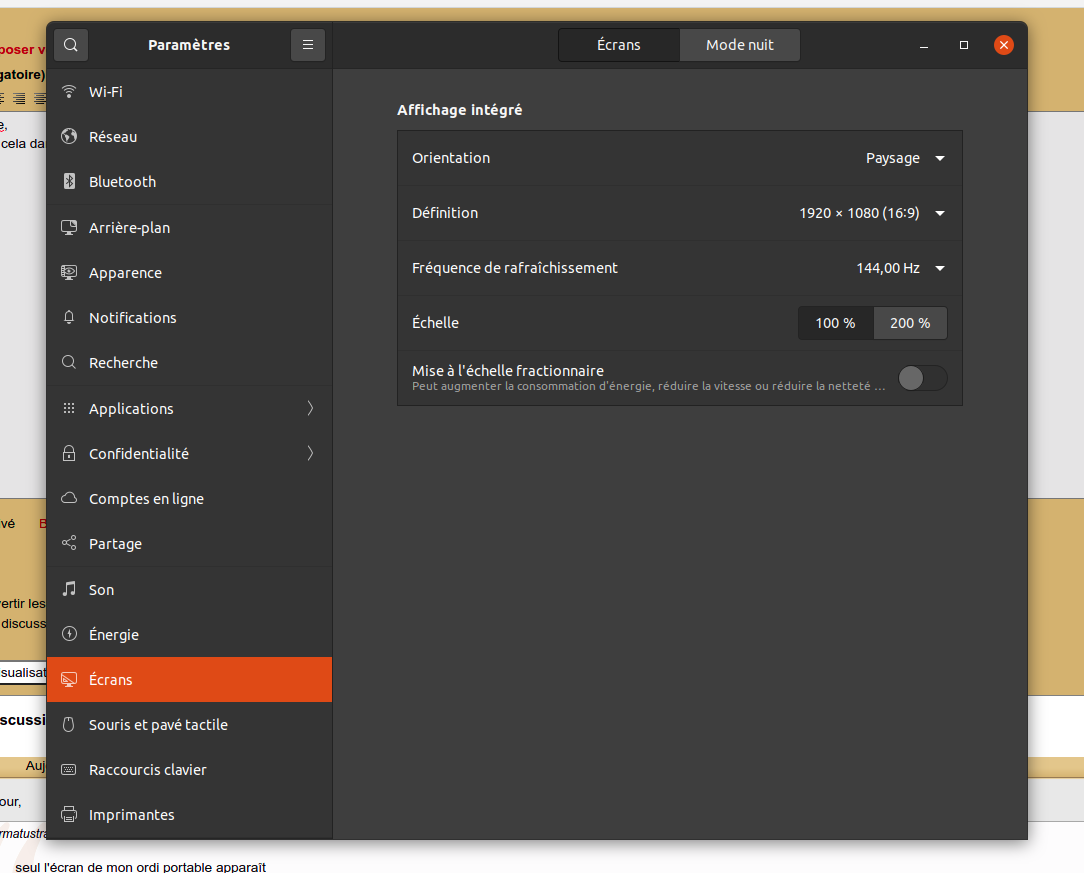This screenshot has height=873, width=1084.
Task: Open Souris et pavé tactile settings
Action: point(158,725)
